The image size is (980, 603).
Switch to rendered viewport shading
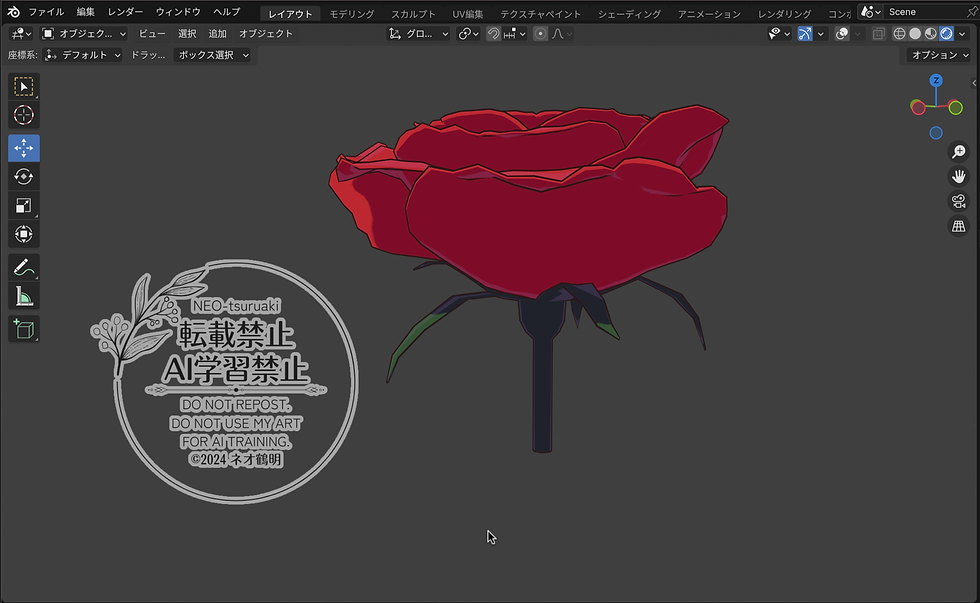(946, 34)
